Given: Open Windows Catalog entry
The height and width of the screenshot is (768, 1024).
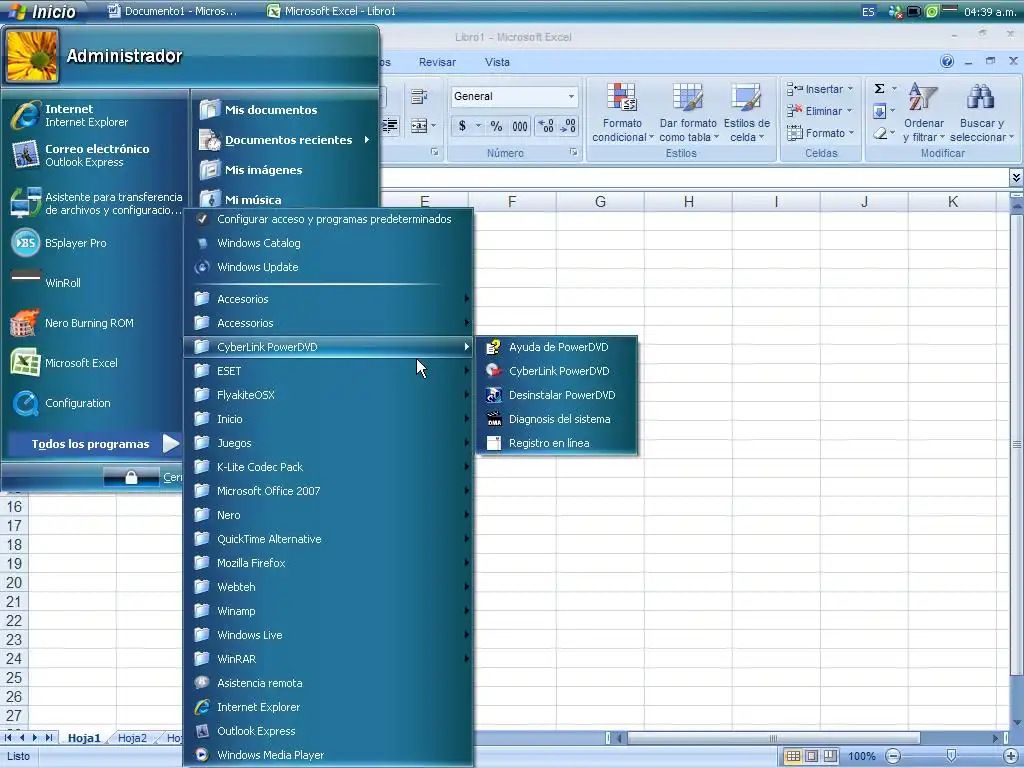Looking at the screenshot, I should click(x=328, y=243).
